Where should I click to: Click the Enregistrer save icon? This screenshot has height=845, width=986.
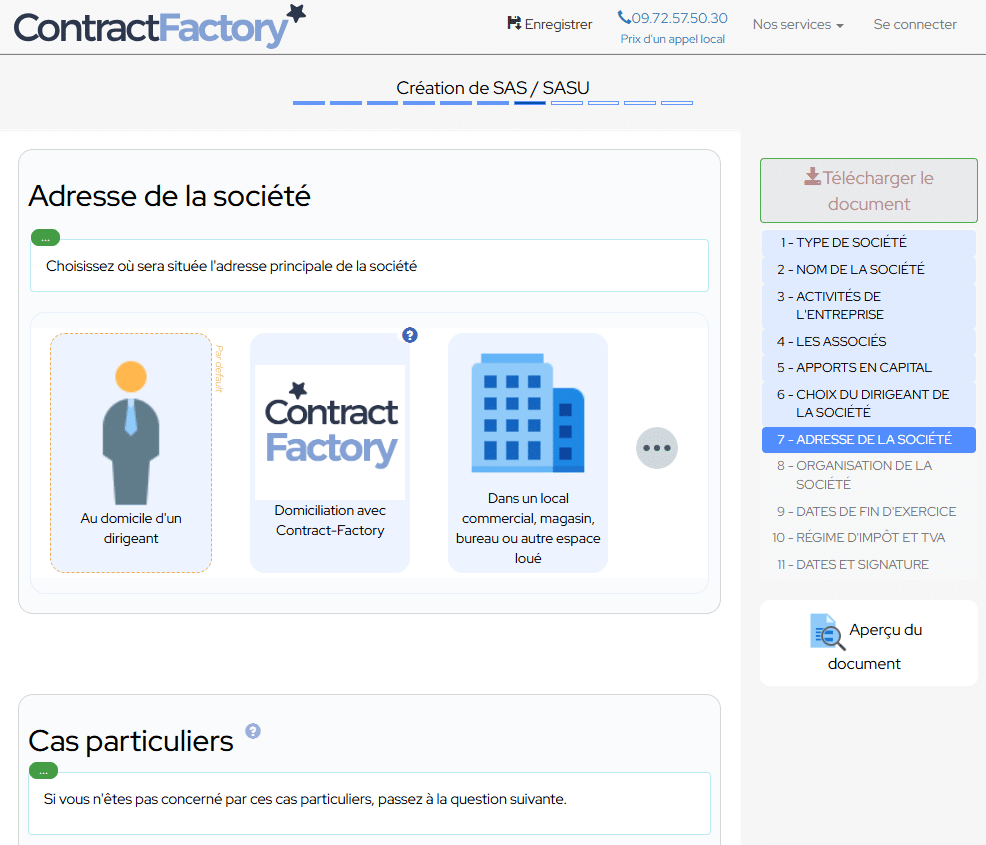pyautogui.click(x=515, y=23)
